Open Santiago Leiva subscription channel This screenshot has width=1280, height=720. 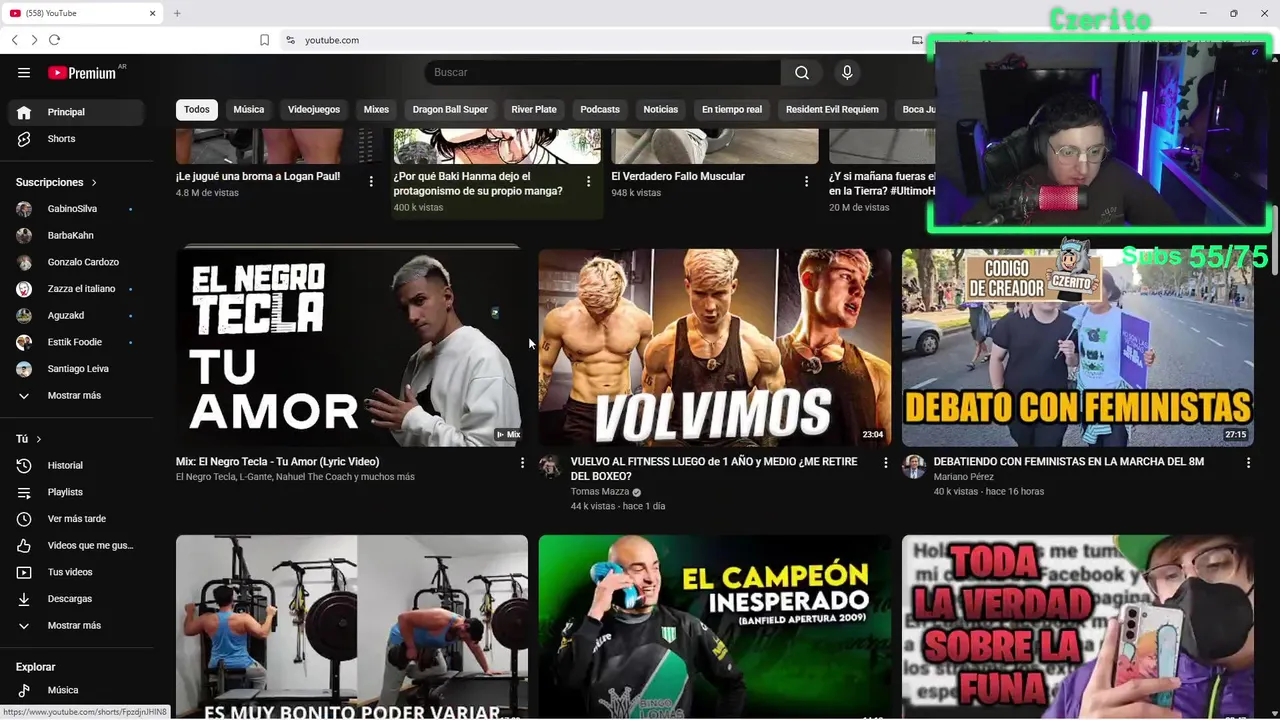tap(75, 369)
